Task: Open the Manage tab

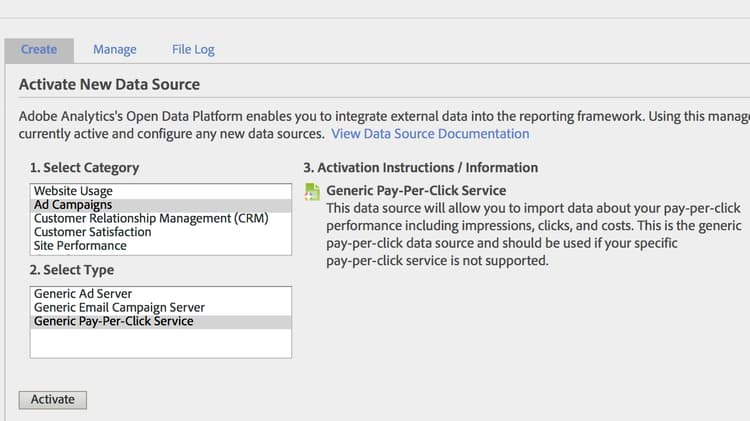Action: [115, 49]
